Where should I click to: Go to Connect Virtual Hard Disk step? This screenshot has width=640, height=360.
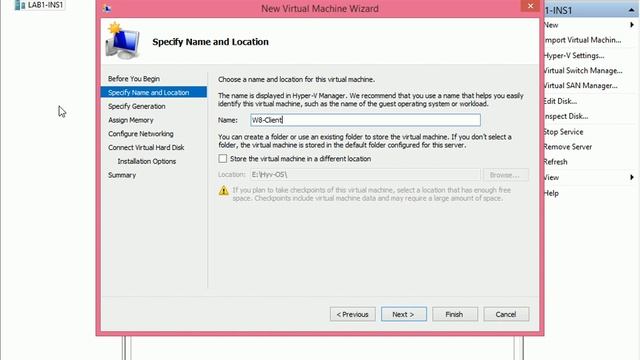pyautogui.click(x=146, y=147)
